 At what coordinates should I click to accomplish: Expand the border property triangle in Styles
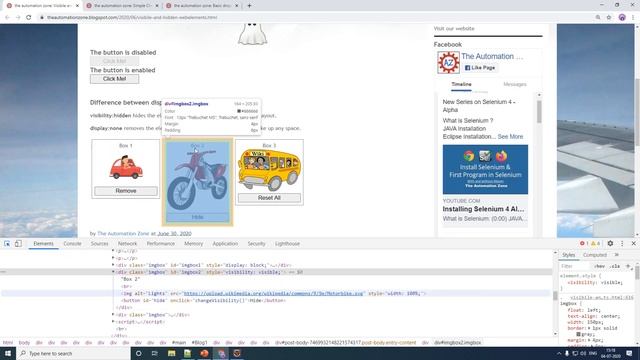tap(589, 328)
